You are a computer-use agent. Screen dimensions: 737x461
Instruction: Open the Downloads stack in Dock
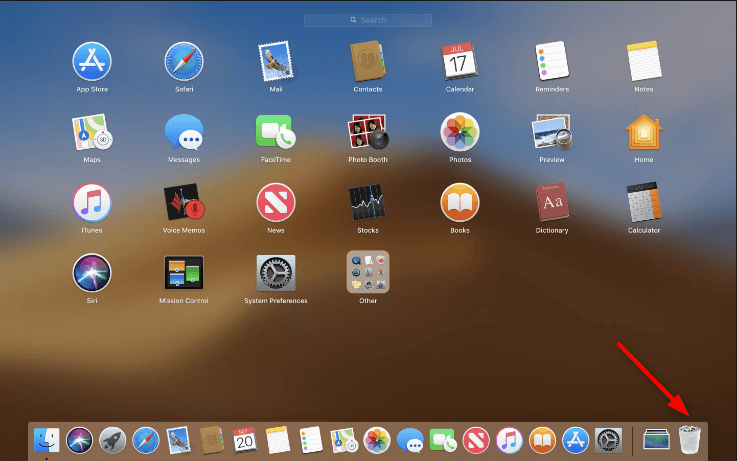(656, 439)
